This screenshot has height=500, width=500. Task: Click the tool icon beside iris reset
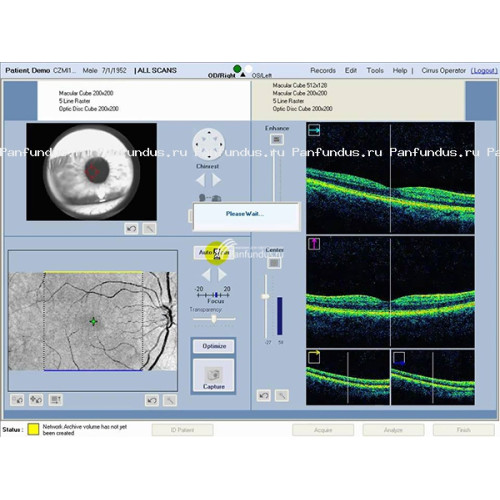click(x=149, y=229)
